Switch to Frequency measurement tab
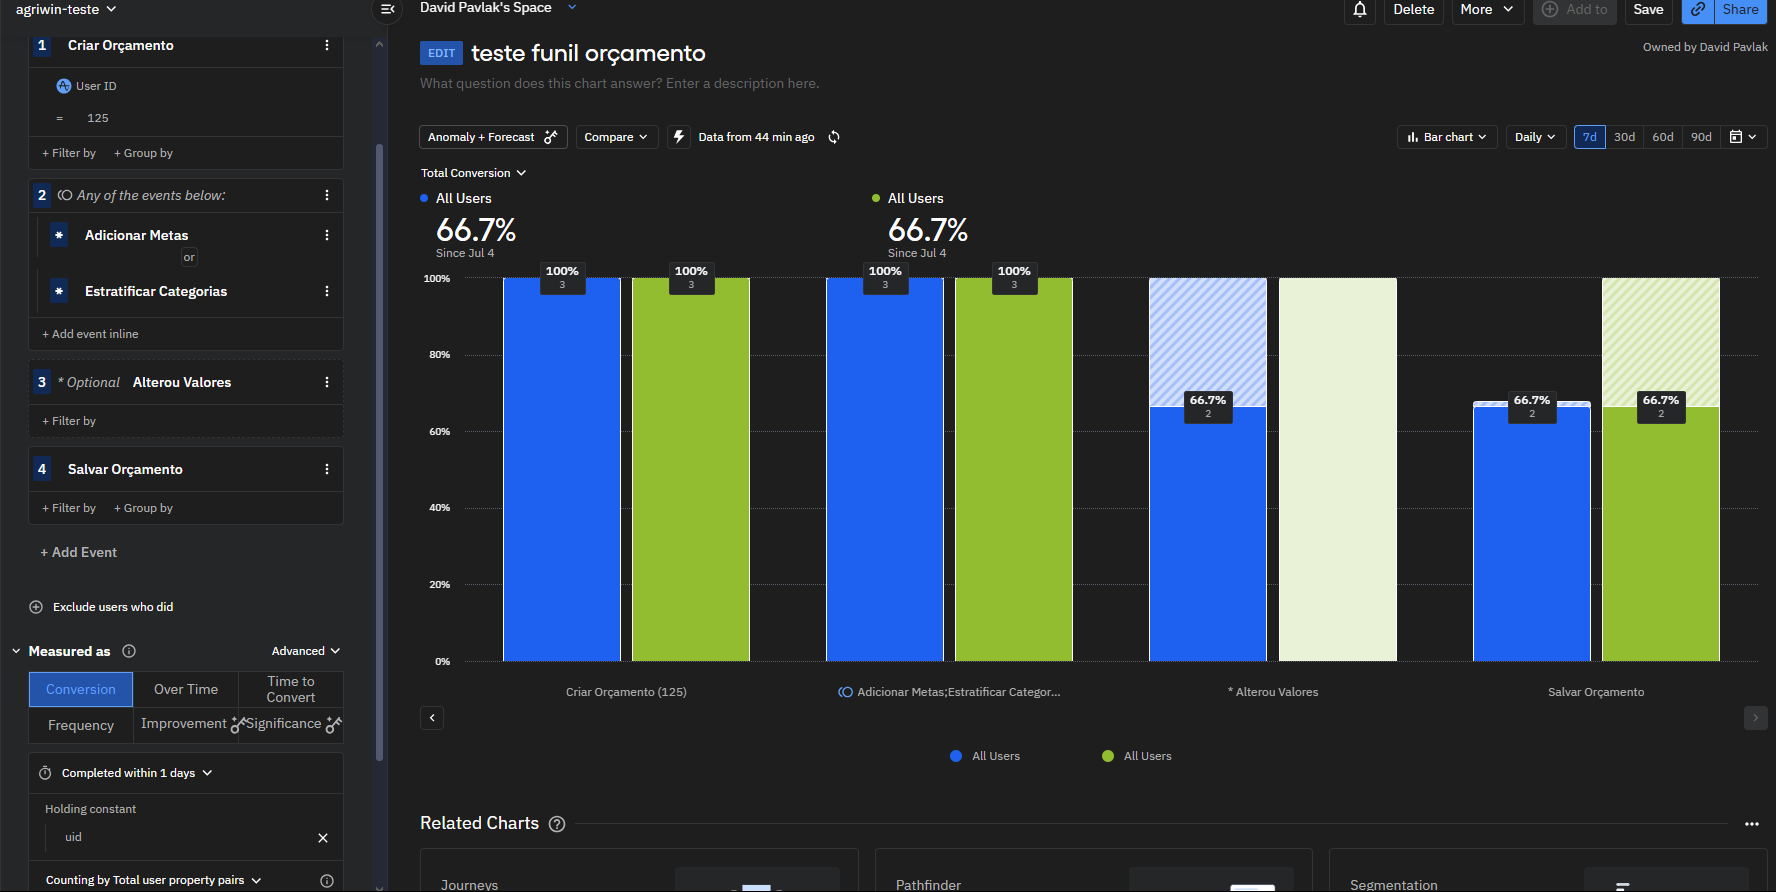Viewport: 1776px width, 892px height. pos(81,725)
